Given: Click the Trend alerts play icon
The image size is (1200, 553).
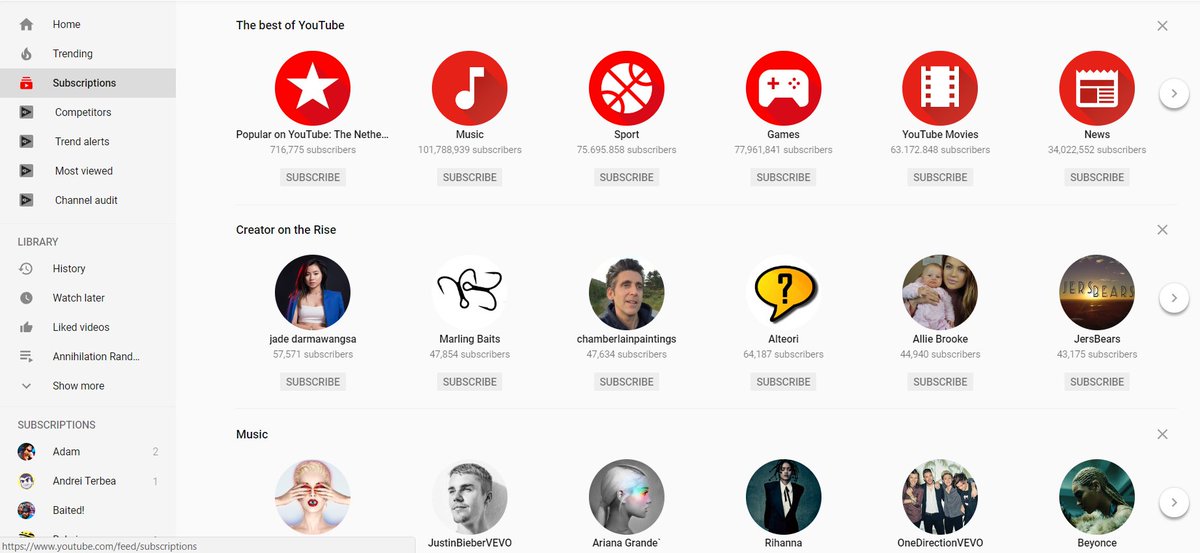Looking at the screenshot, I should tap(27, 142).
